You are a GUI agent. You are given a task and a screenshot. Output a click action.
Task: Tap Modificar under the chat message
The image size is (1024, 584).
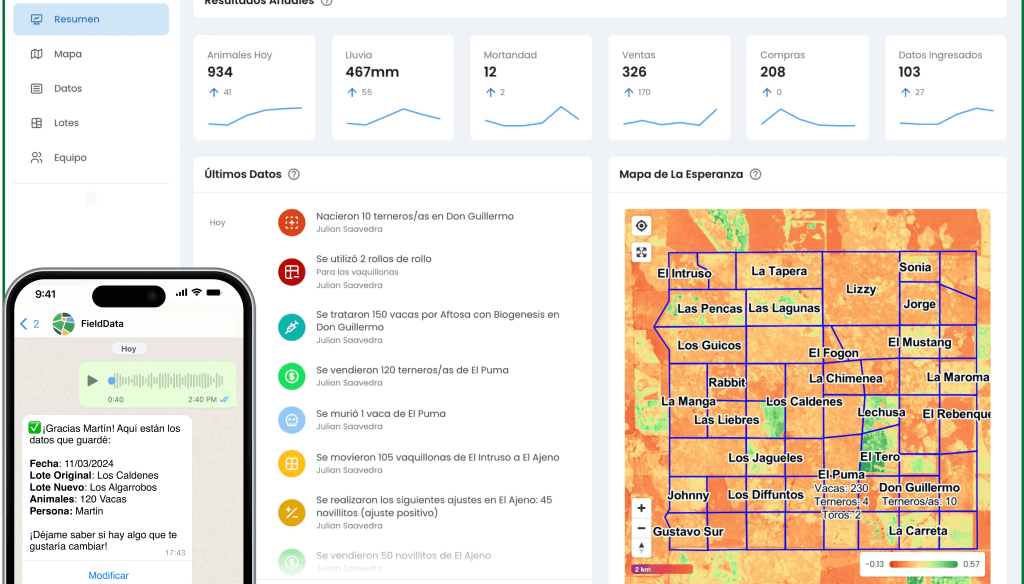tap(108, 576)
